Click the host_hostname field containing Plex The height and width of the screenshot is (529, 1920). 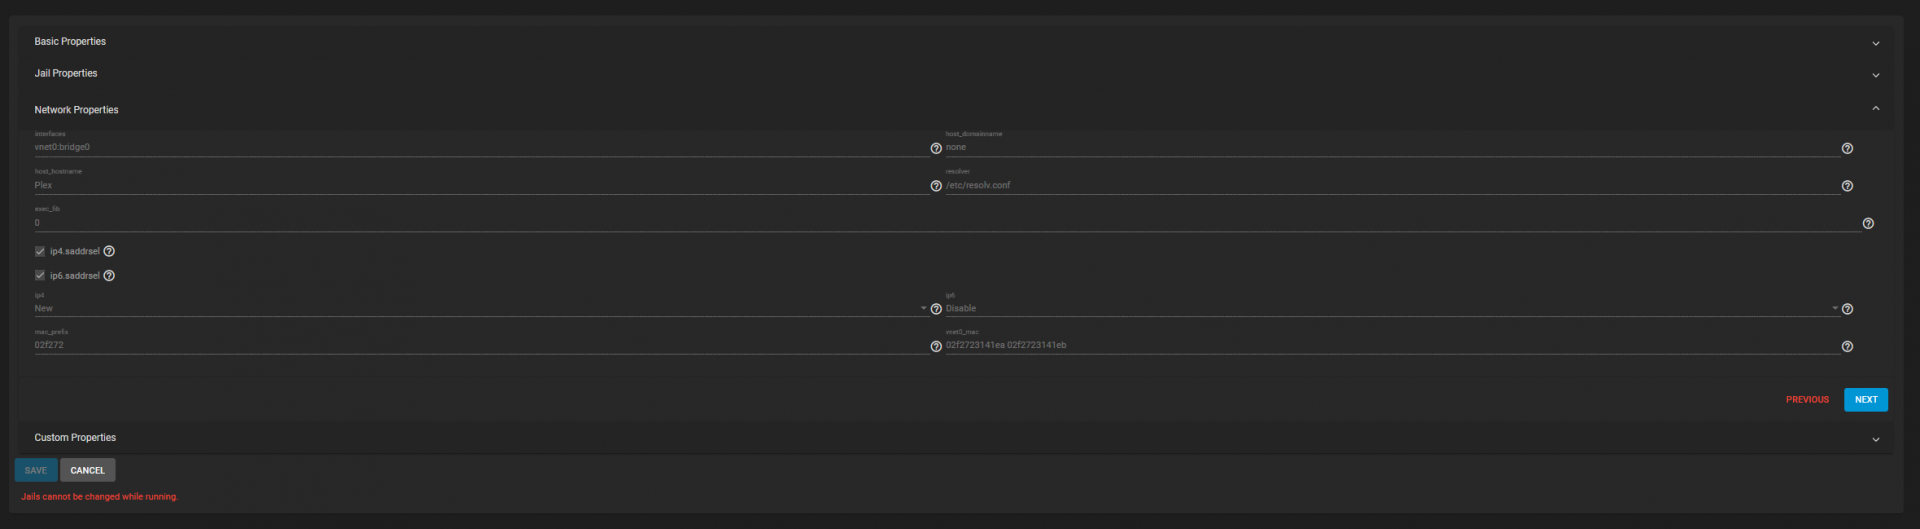[x=480, y=185]
